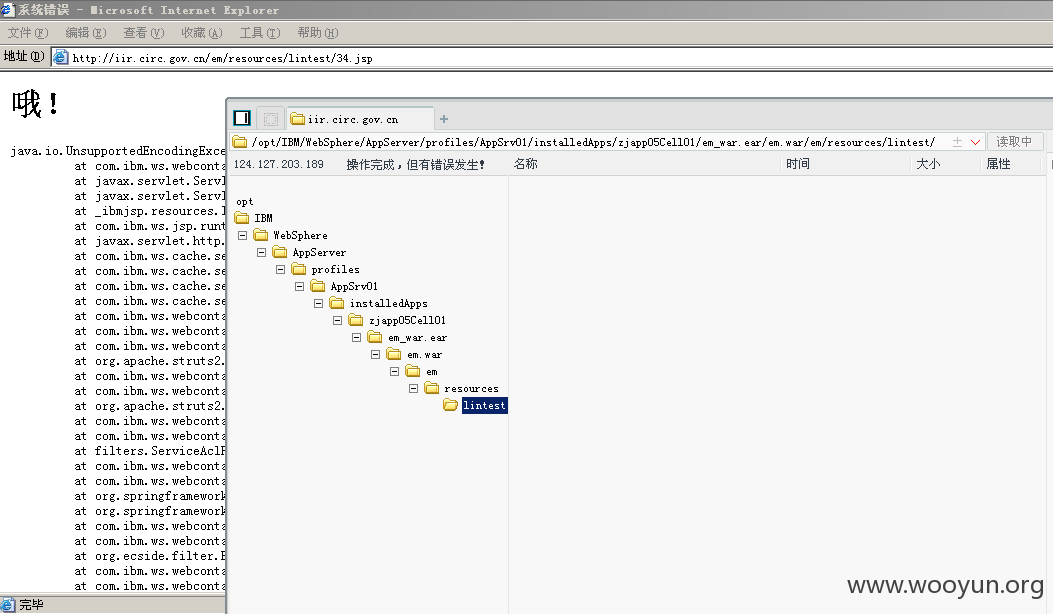Viewport: 1053px width, 614px height.
Task: Collapse the resources tree node
Action: tap(414, 388)
